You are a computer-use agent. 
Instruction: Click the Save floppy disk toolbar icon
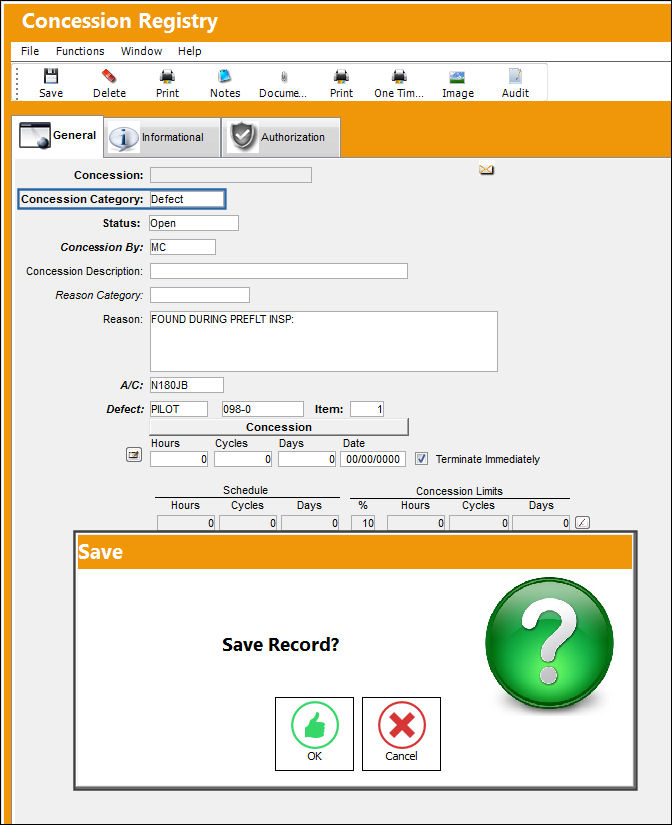coord(51,77)
